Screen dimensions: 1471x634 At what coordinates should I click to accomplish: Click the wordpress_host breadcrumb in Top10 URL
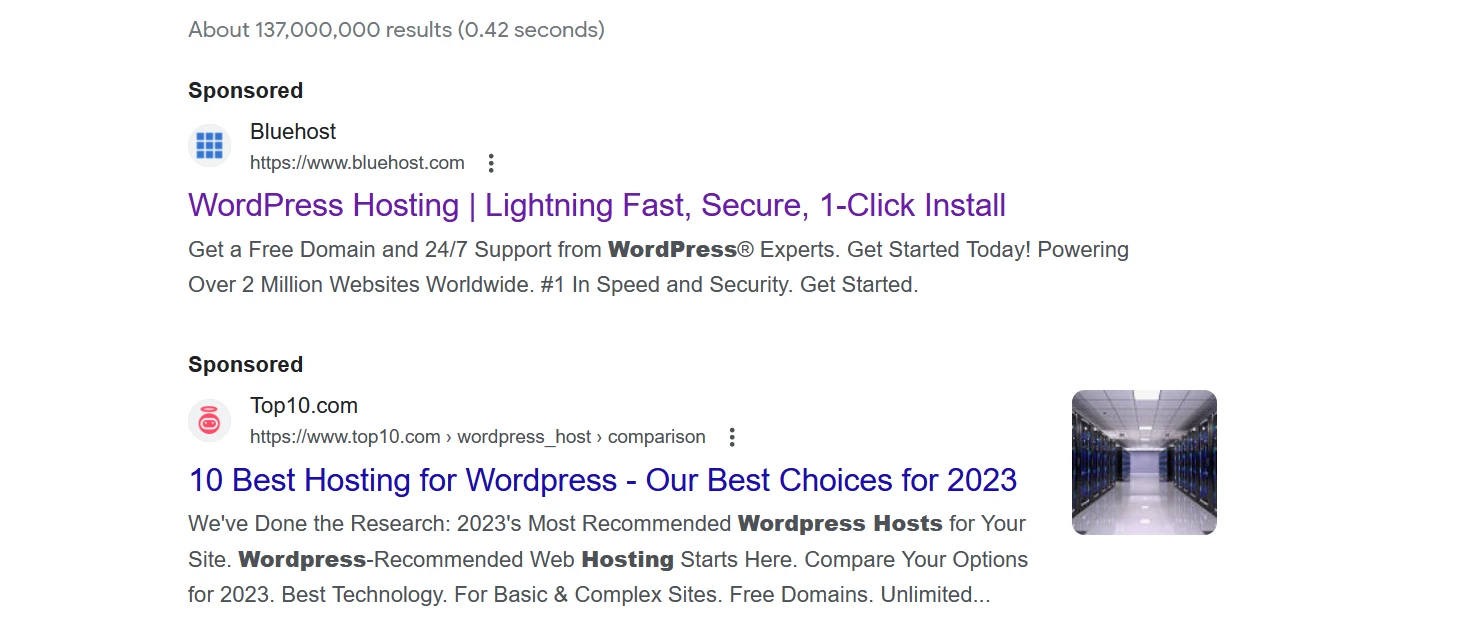coord(524,437)
